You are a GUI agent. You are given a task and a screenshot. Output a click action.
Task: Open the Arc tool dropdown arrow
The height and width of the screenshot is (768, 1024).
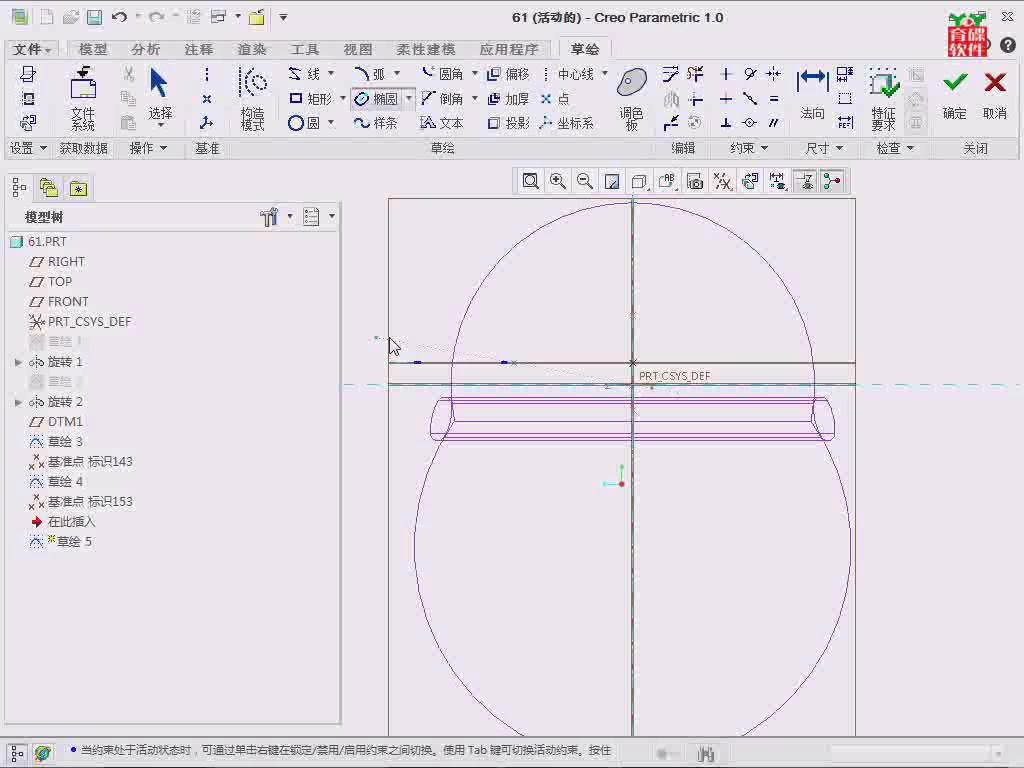[x=397, y=73]
